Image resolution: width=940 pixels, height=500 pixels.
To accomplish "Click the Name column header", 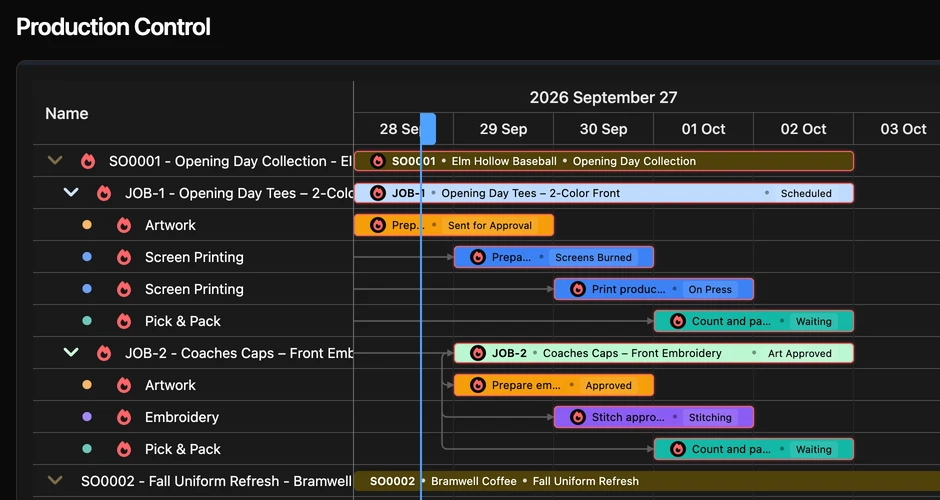I will 67,113.
